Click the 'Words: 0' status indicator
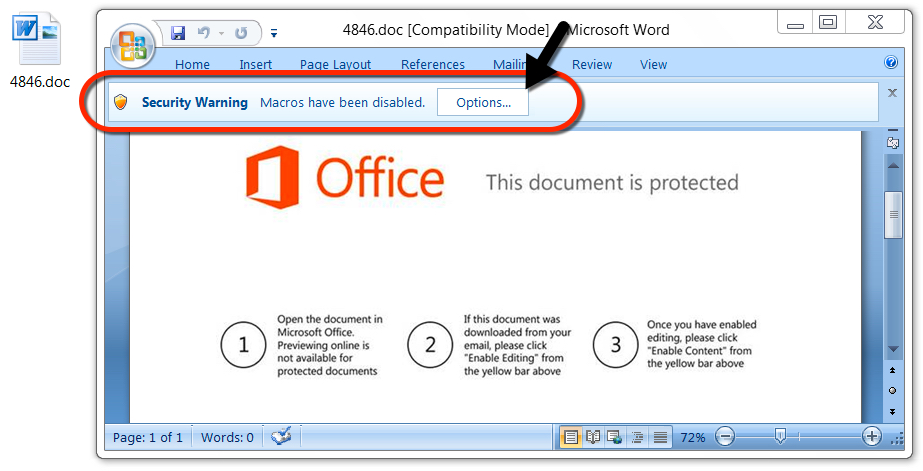The height and width of the screenshot is (471, 923). click(x=227, y=437)
